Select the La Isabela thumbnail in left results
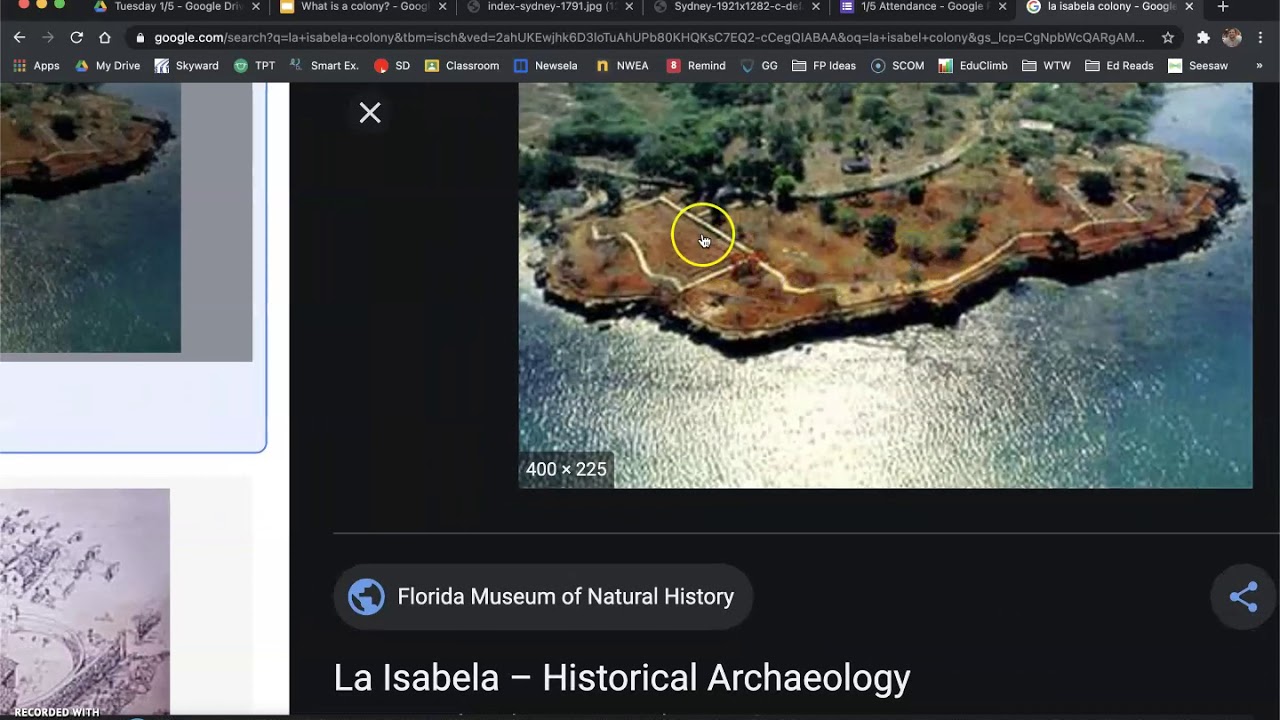 (90, 217)
